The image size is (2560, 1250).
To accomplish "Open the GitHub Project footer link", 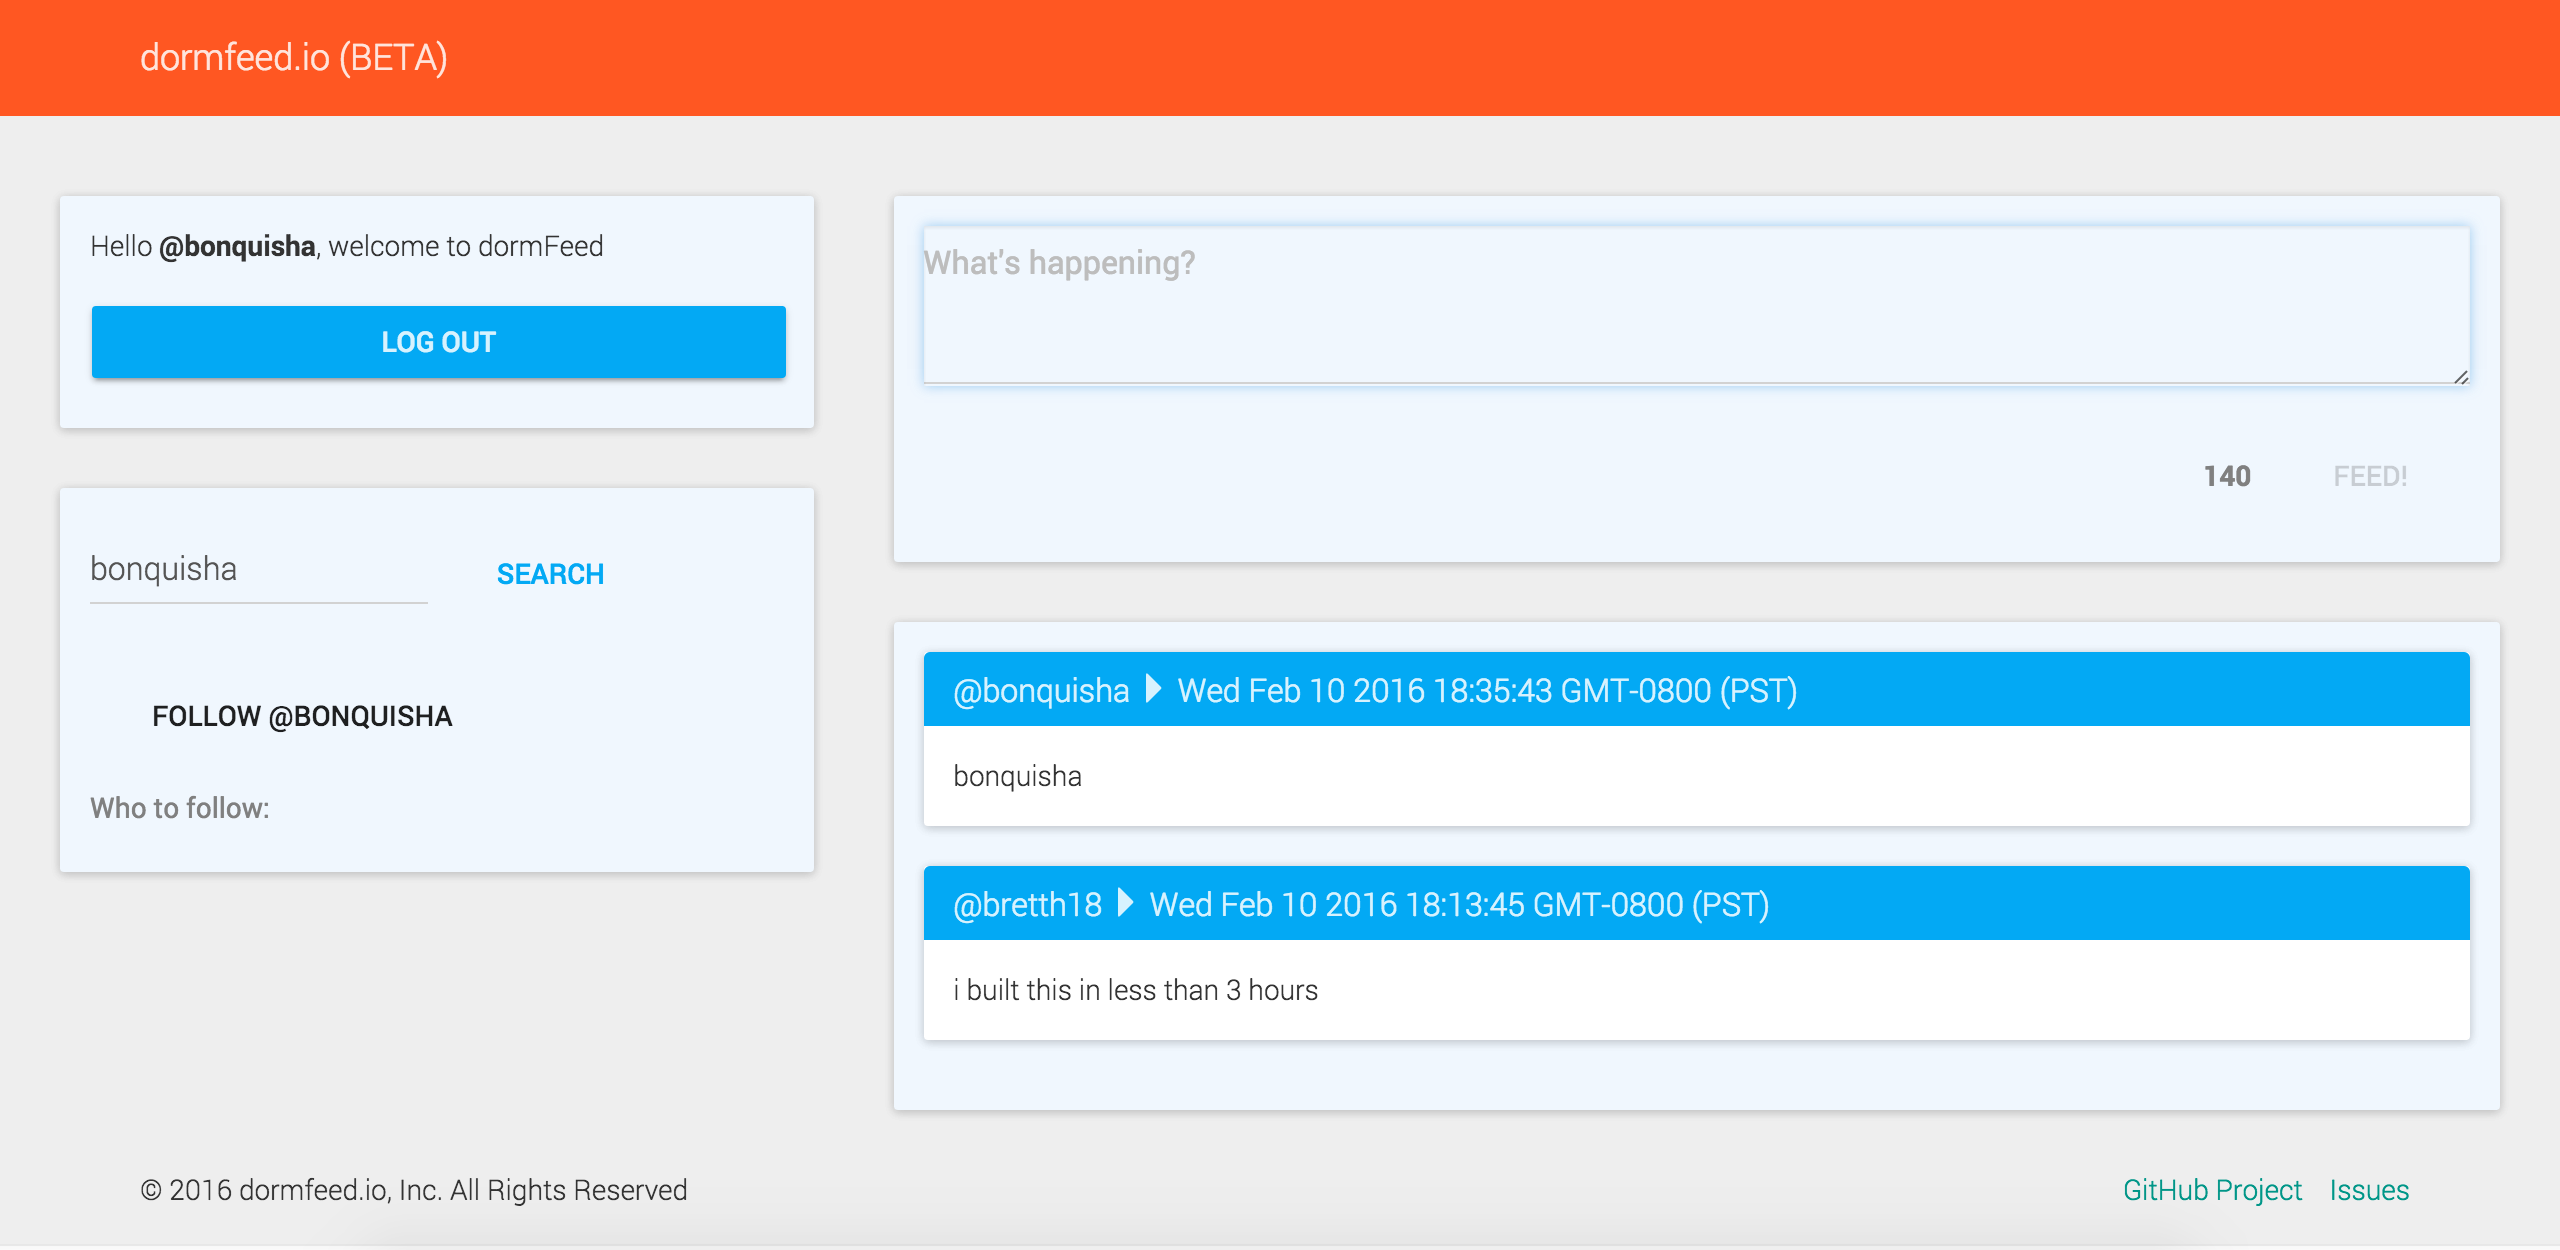I will [2212, 1190].
